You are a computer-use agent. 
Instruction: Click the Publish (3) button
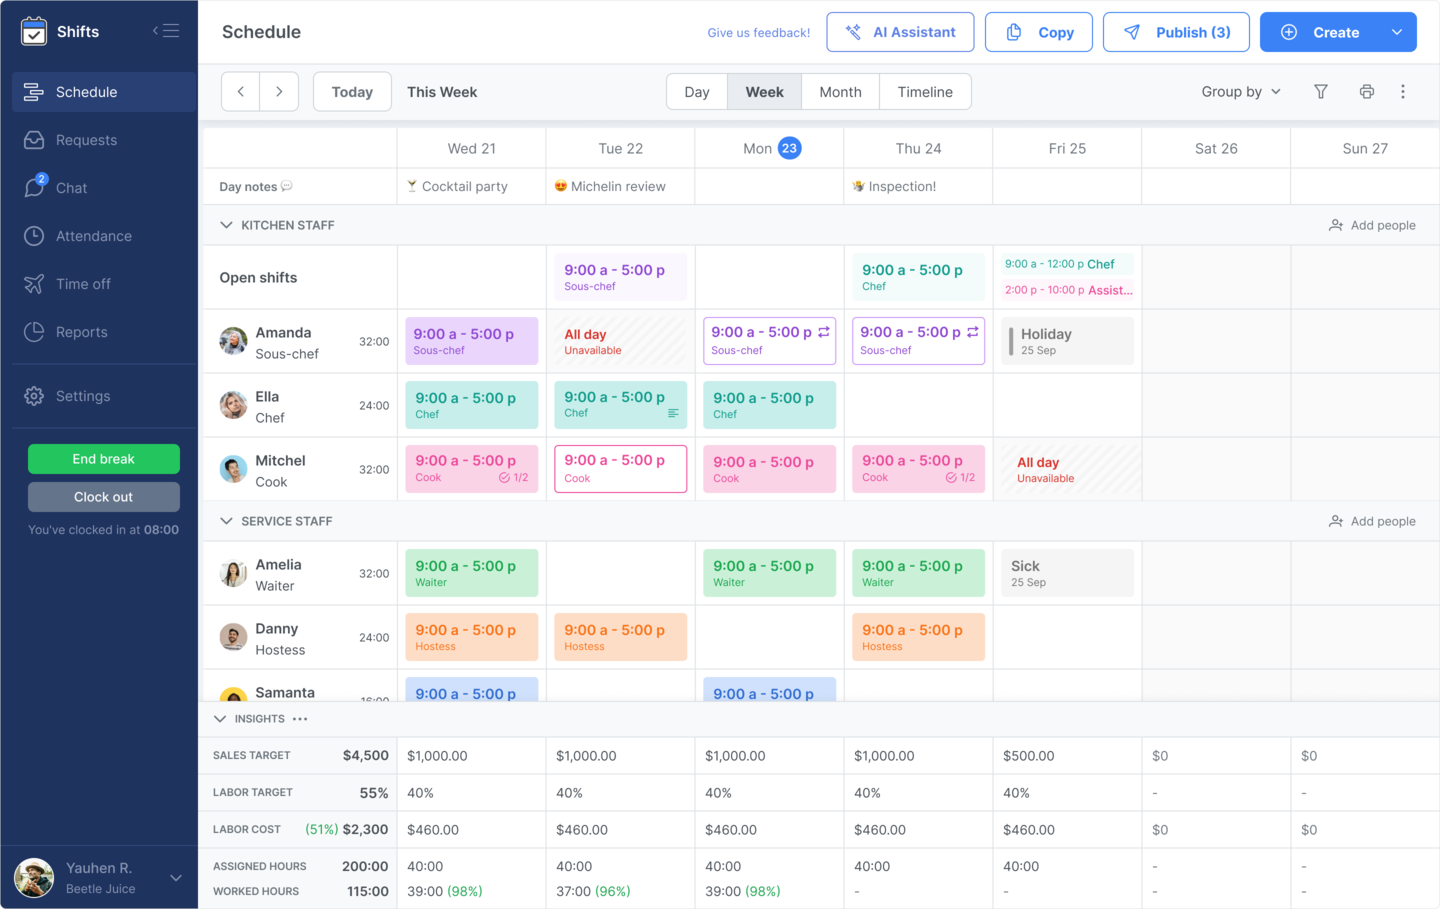1176,31
